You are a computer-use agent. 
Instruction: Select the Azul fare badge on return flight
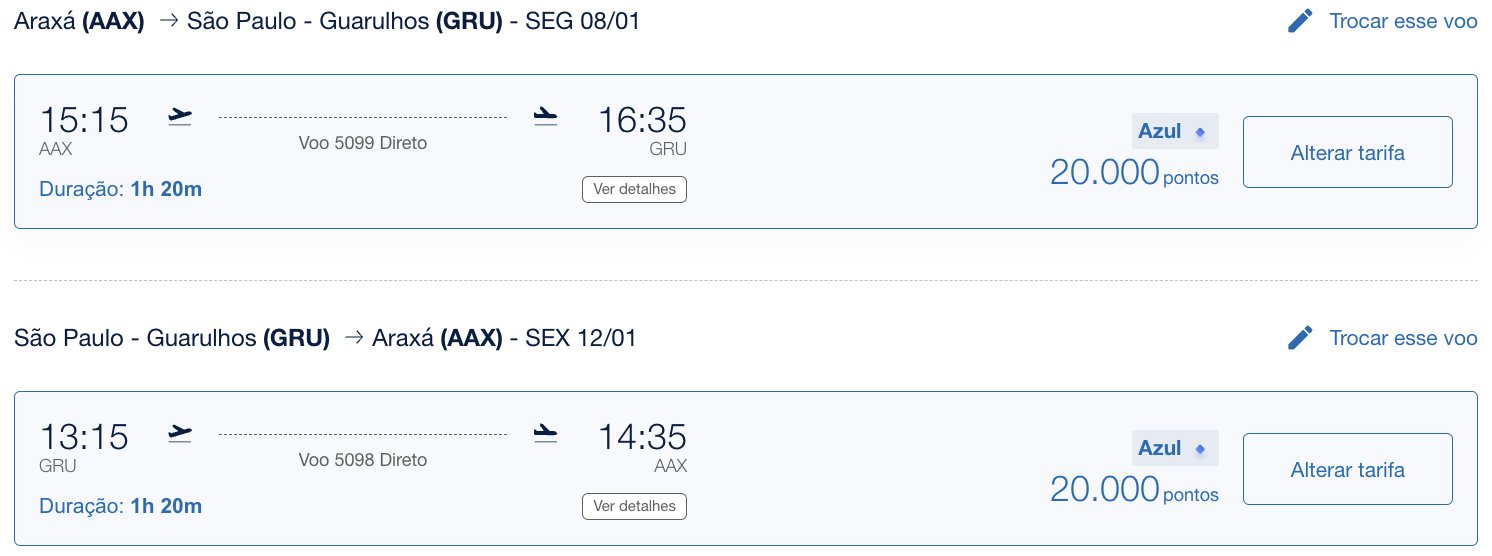(1175, 449)
